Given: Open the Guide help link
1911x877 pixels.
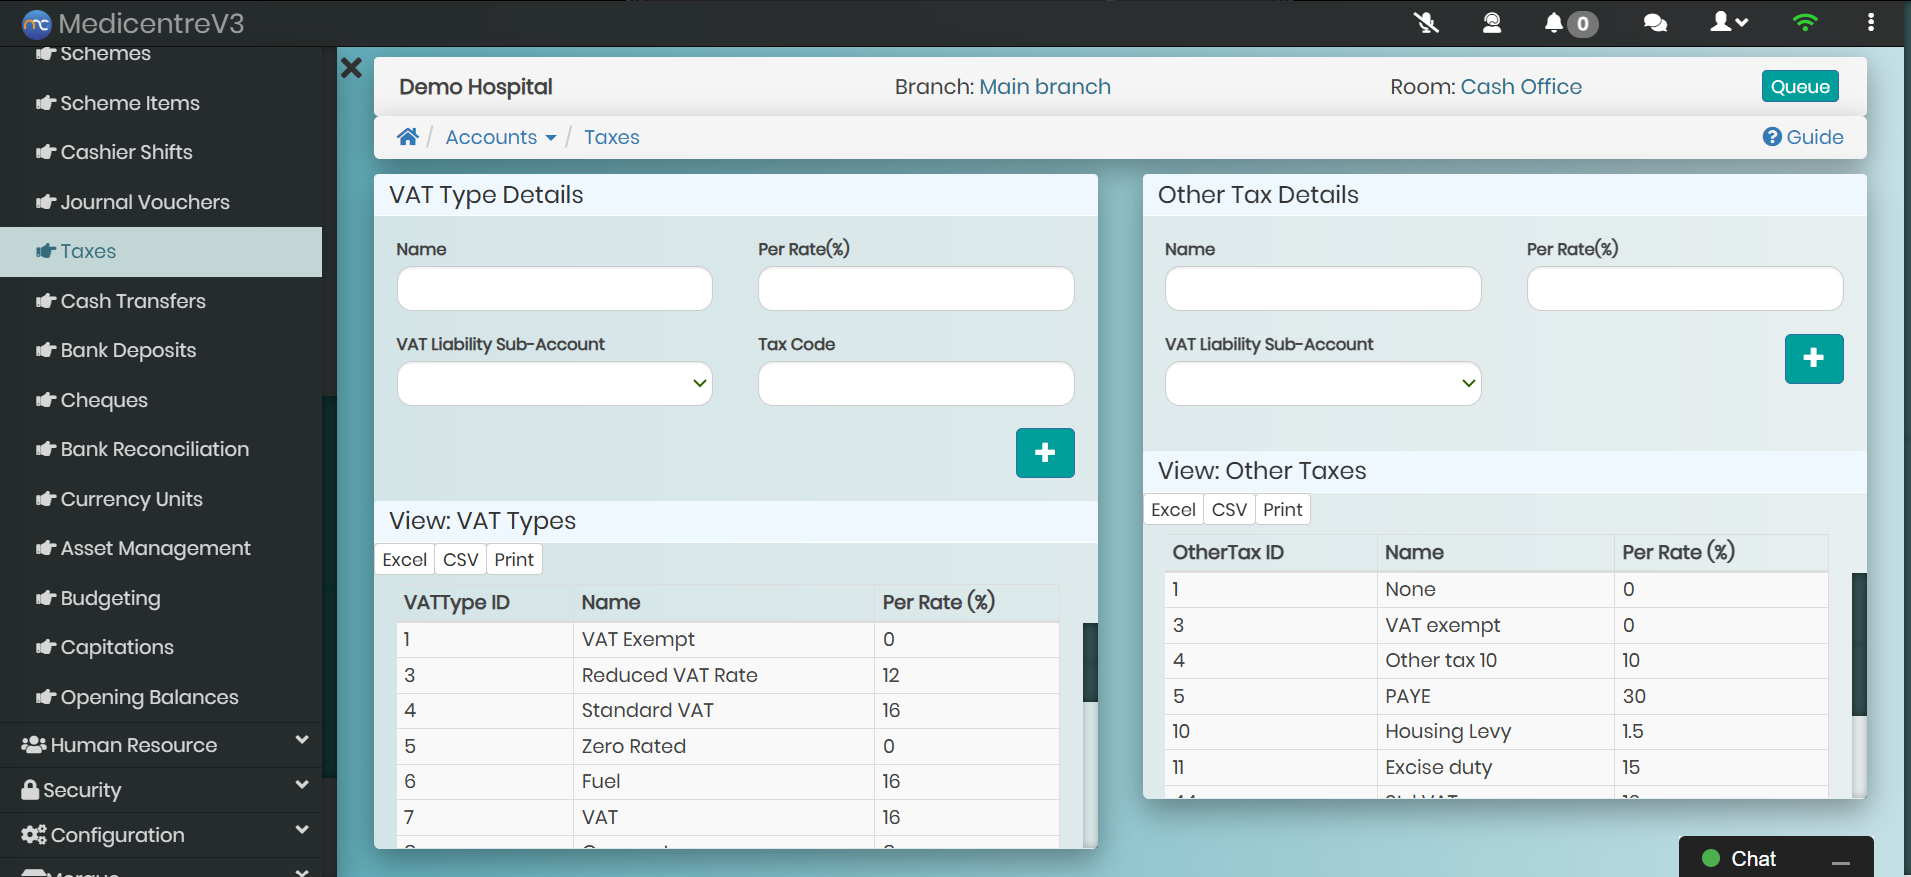Looking at the screenshot, I should [1803, 137].
